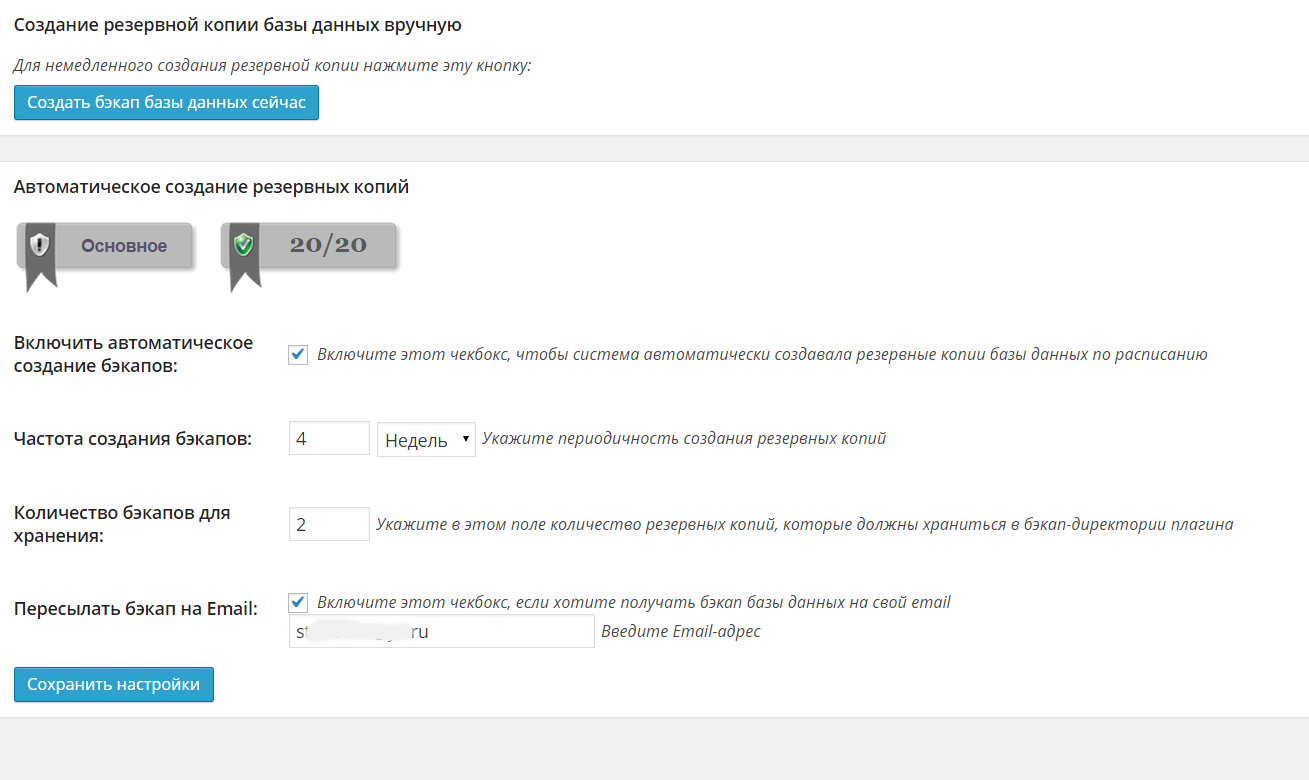Open the Основное settings tab

pyautogui.click(x=123, y=246)
